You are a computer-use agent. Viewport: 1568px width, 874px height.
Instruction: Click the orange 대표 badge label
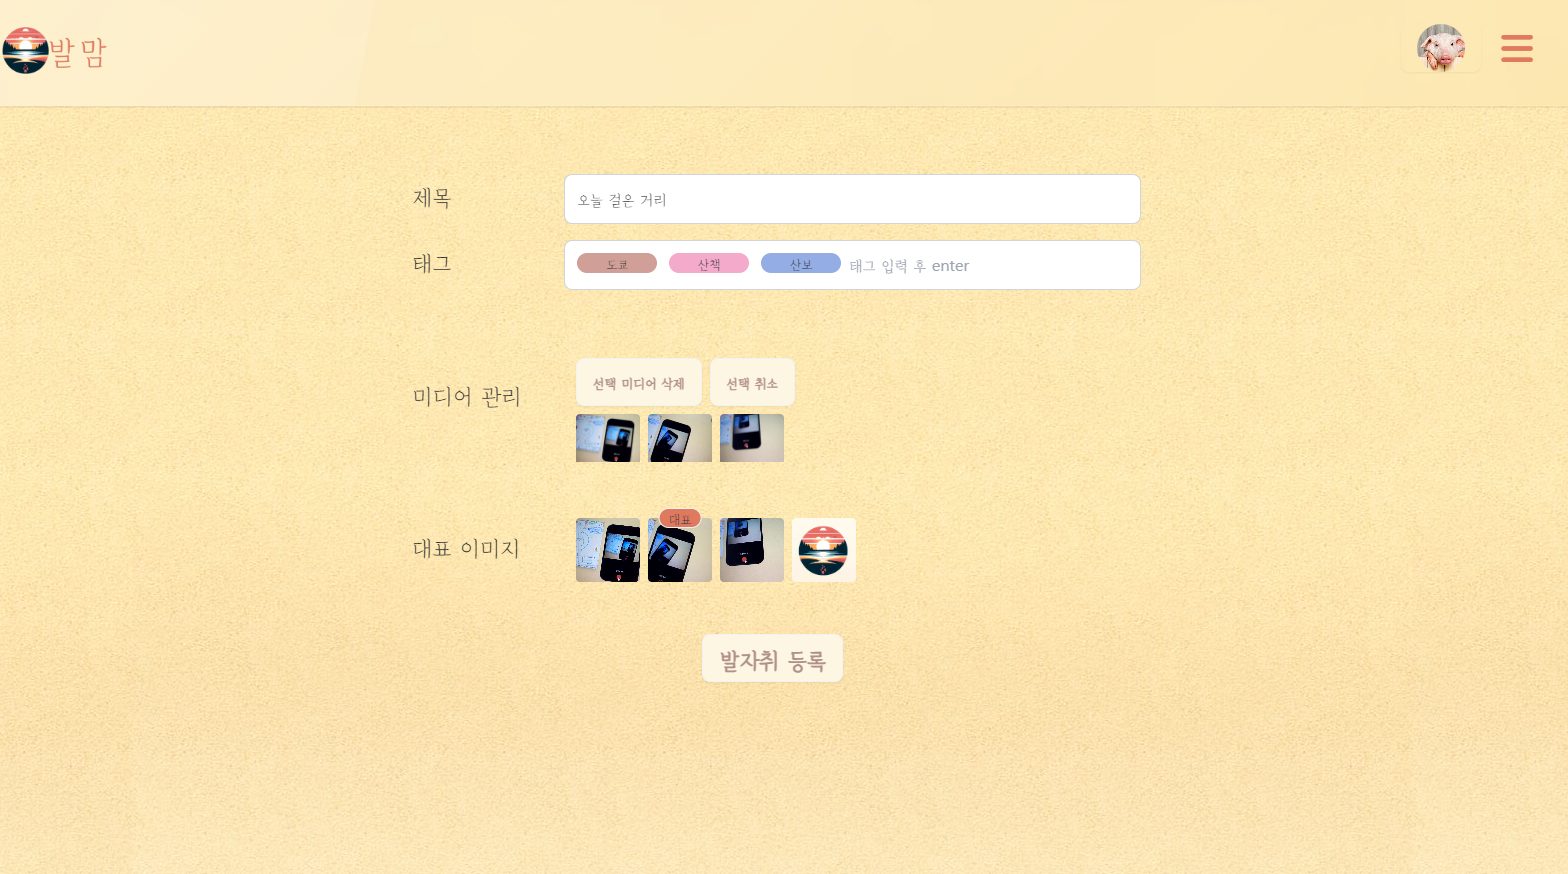680,519
